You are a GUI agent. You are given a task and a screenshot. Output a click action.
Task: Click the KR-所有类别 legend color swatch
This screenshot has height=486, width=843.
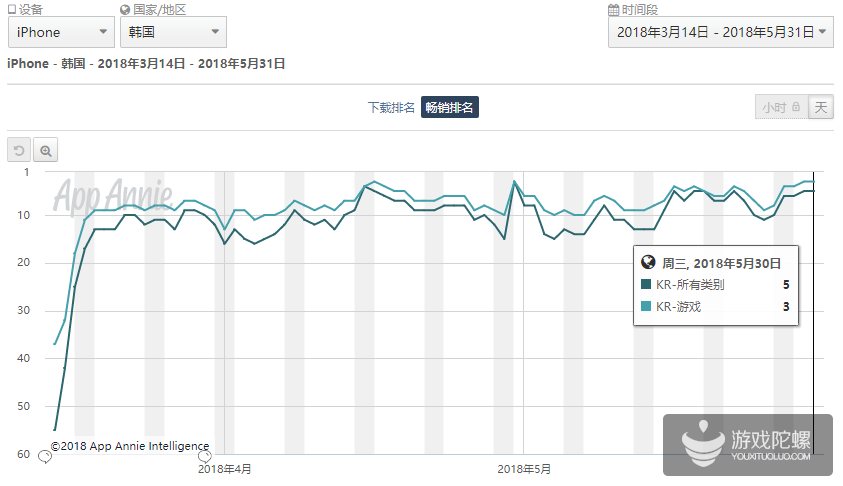coord(646,285)
